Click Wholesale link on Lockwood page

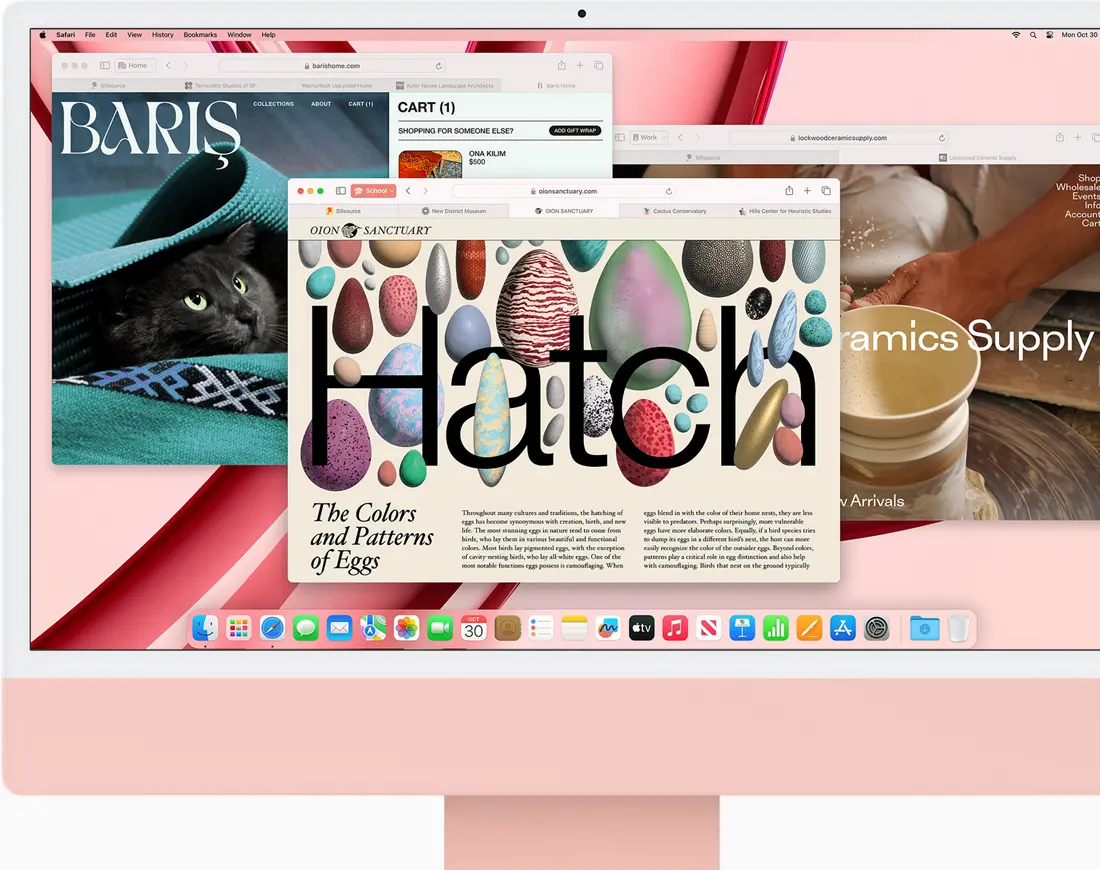pyautogui.click(x=1078, y=187)
